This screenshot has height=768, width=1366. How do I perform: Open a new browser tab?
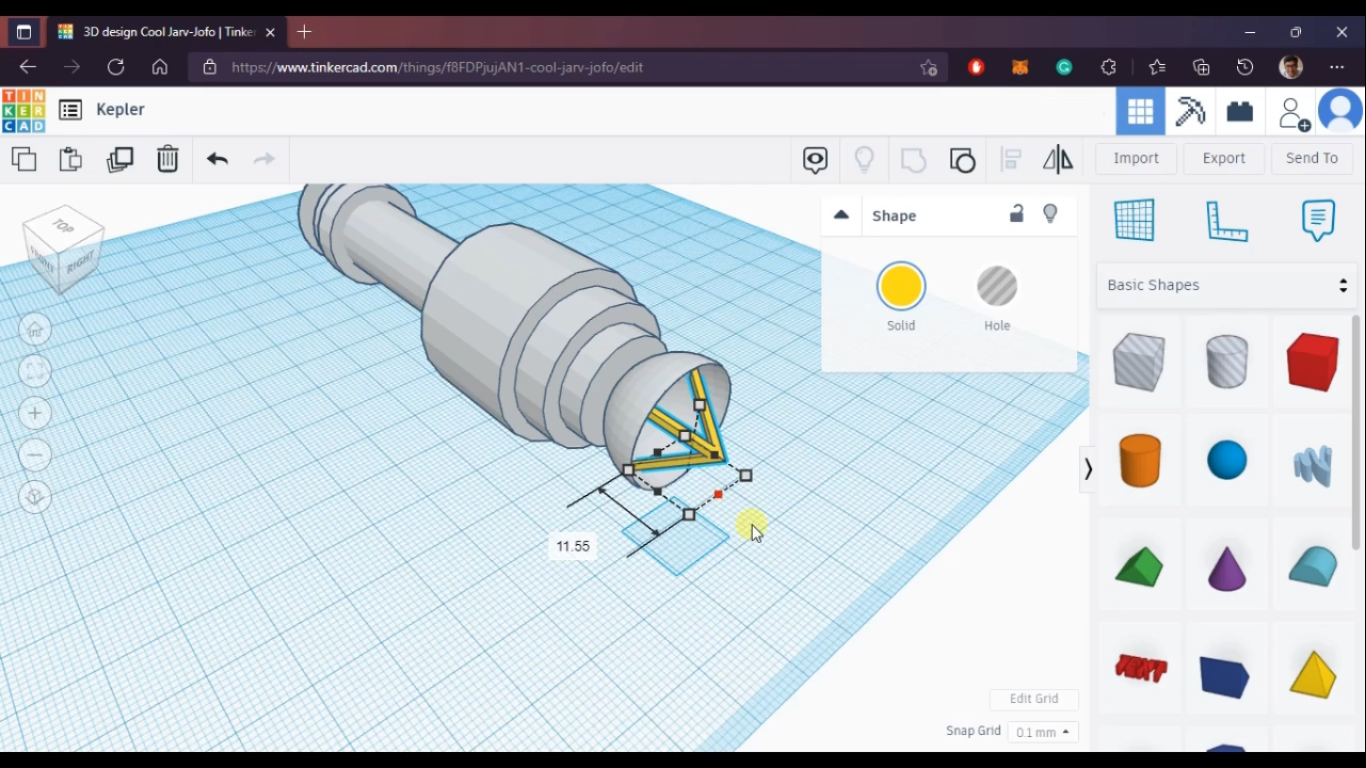pyautogui.click(x=304, y=32)
